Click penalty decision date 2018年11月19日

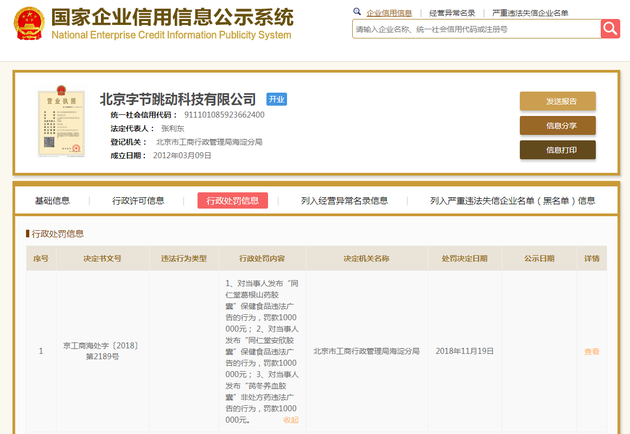pyautogui.click(x=465, y=351)
